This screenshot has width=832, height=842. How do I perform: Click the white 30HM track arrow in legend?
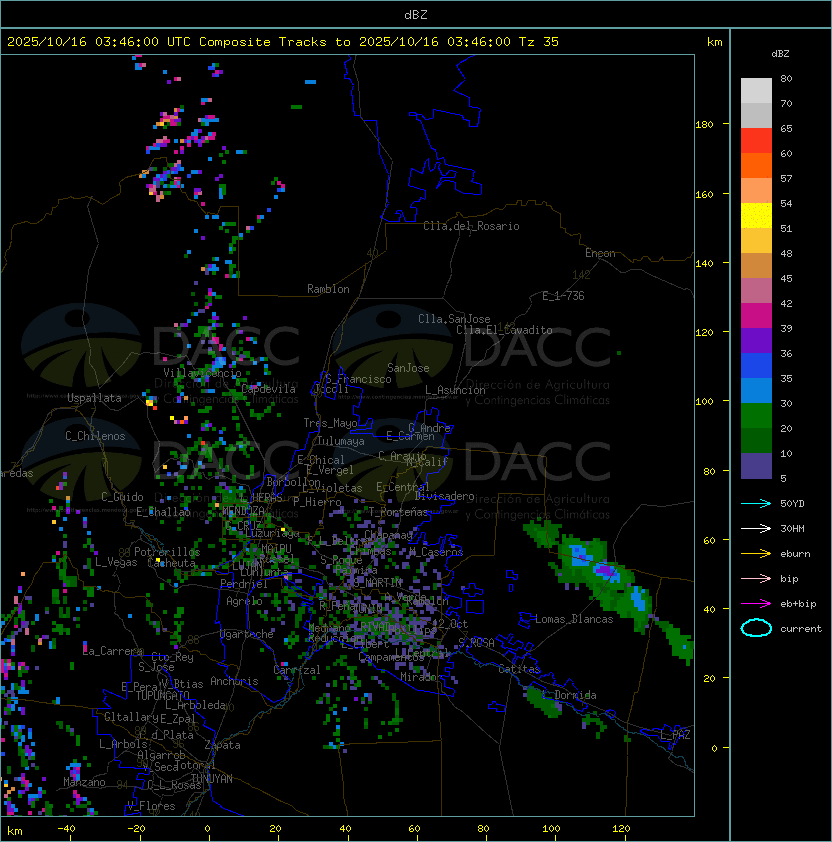(x=756, y=528)
